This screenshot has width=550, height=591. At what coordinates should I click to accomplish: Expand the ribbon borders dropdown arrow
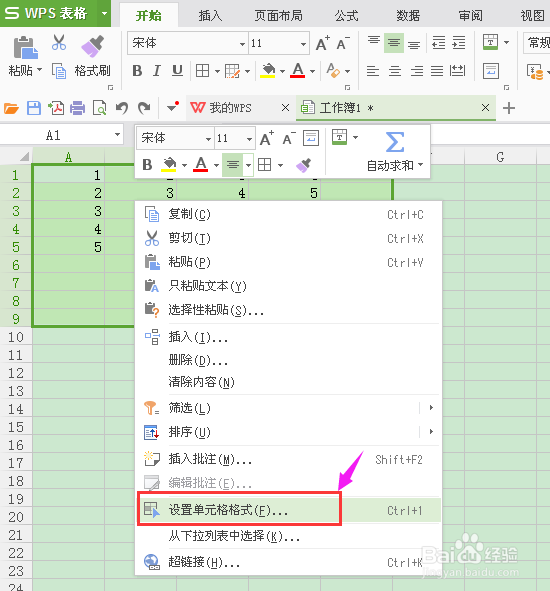(x=218, y=71)
